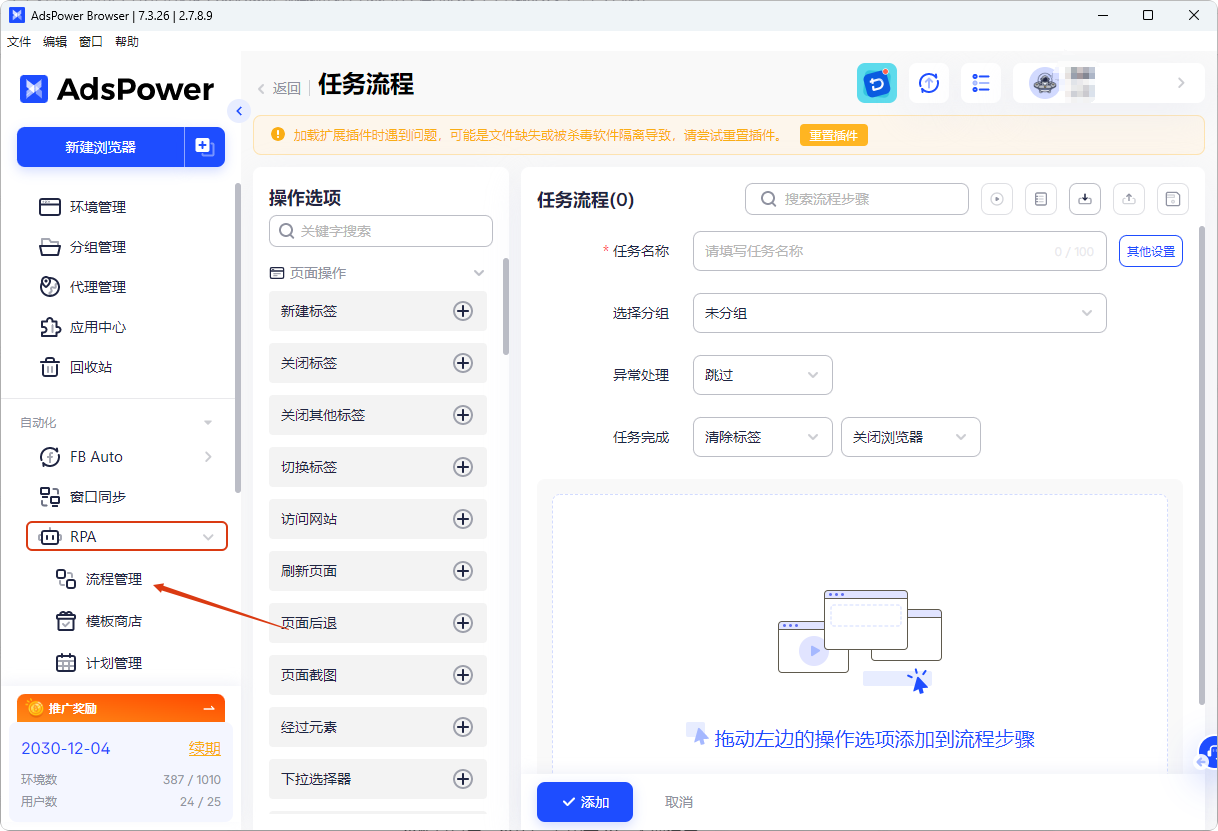The width and height of the screenshot is (1218, 831).
Task: Click the 取消 button
Action: click(x=679, y=802)
